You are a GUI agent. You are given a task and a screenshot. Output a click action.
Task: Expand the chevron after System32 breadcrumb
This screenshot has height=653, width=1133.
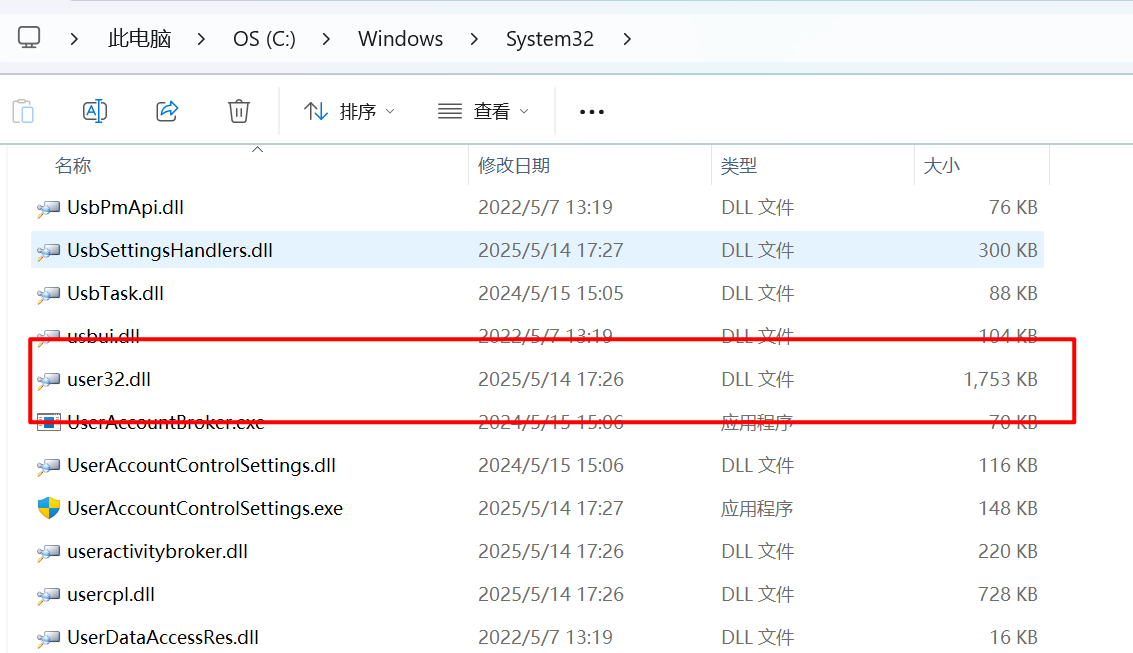(x=628, y=40)
